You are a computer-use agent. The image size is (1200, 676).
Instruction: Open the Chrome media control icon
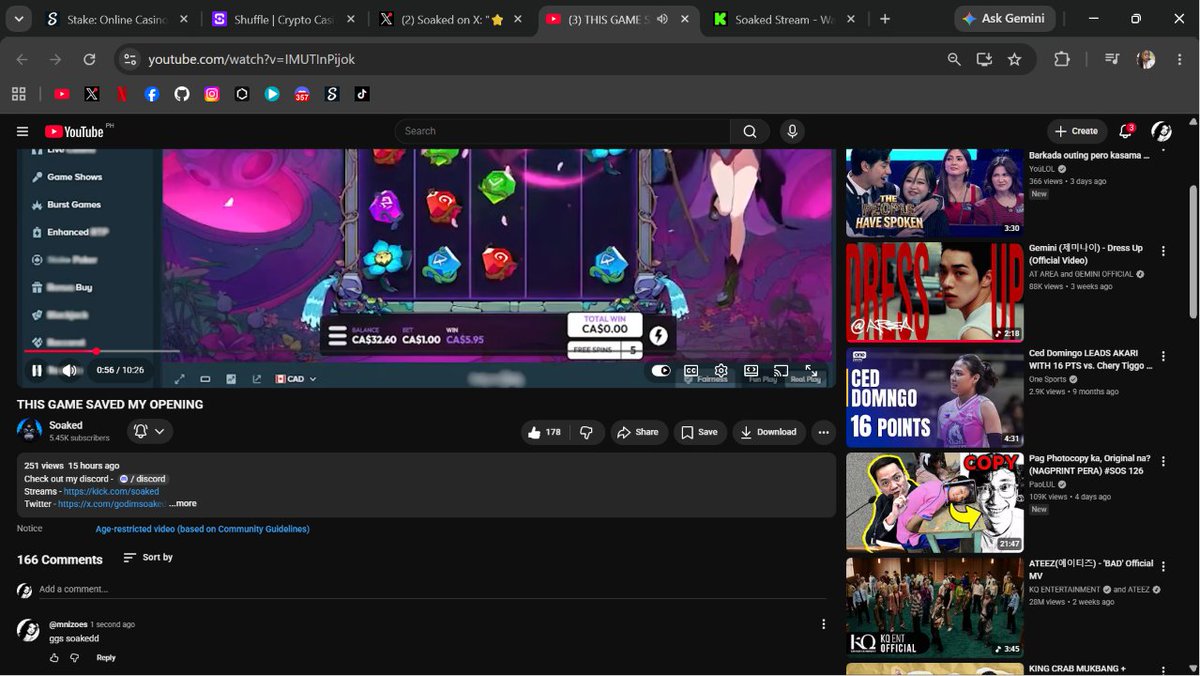[x=1112, y=59]
